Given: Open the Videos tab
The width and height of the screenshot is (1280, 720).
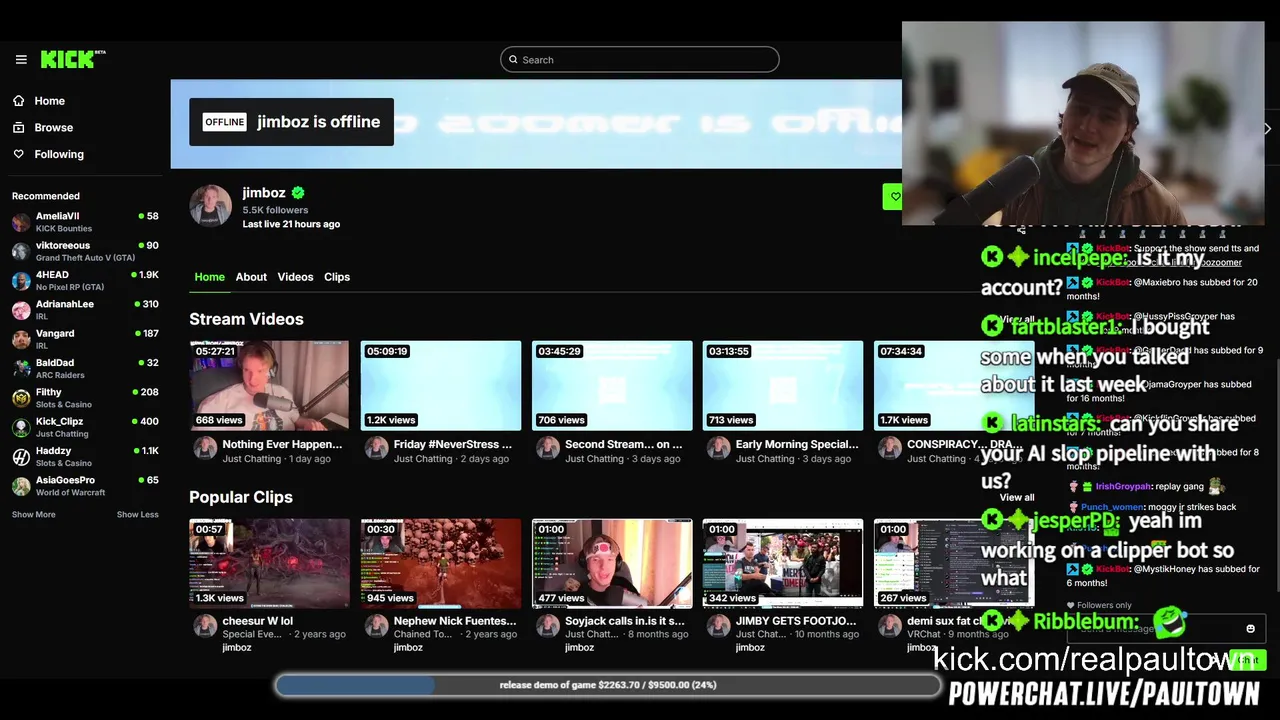Looking at the screenshot, I should [295, 277].
